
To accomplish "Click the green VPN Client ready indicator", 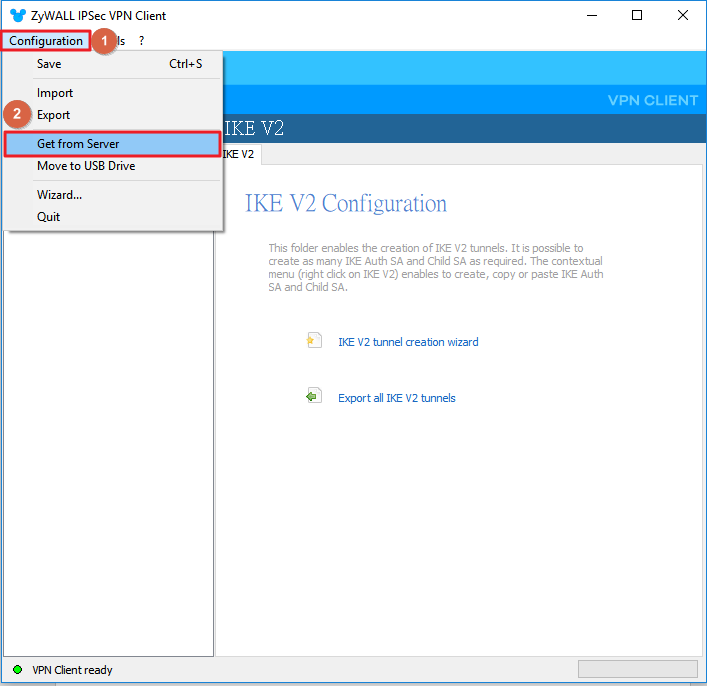I will coord(18,670).
